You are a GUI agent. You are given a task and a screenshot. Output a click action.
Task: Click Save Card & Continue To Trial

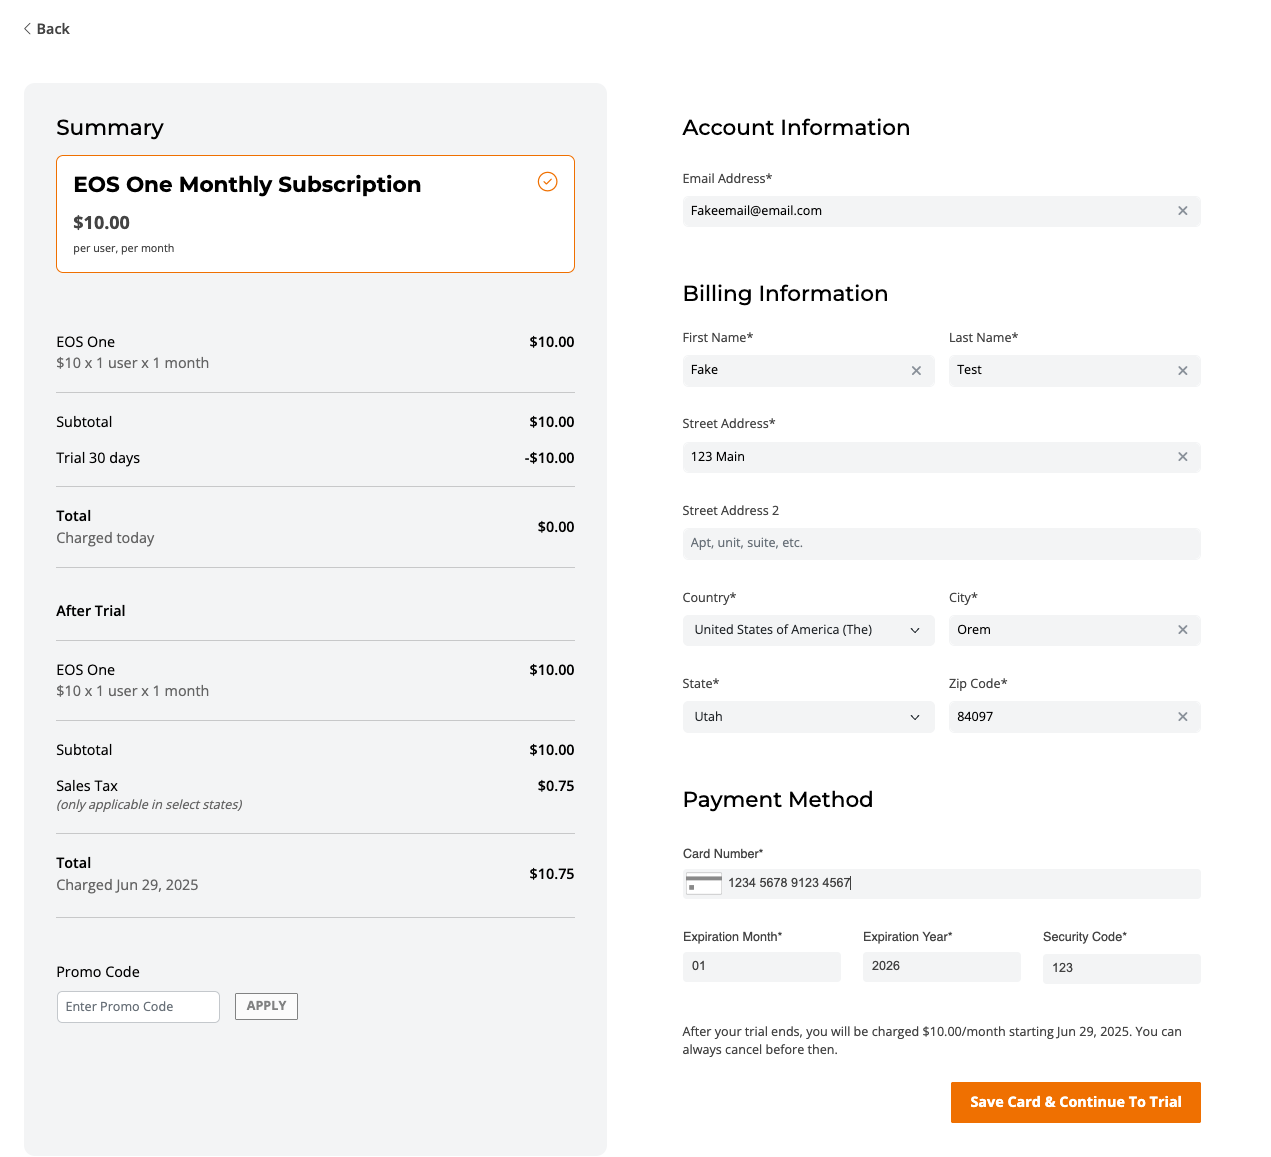(x=1075, y=1102)
